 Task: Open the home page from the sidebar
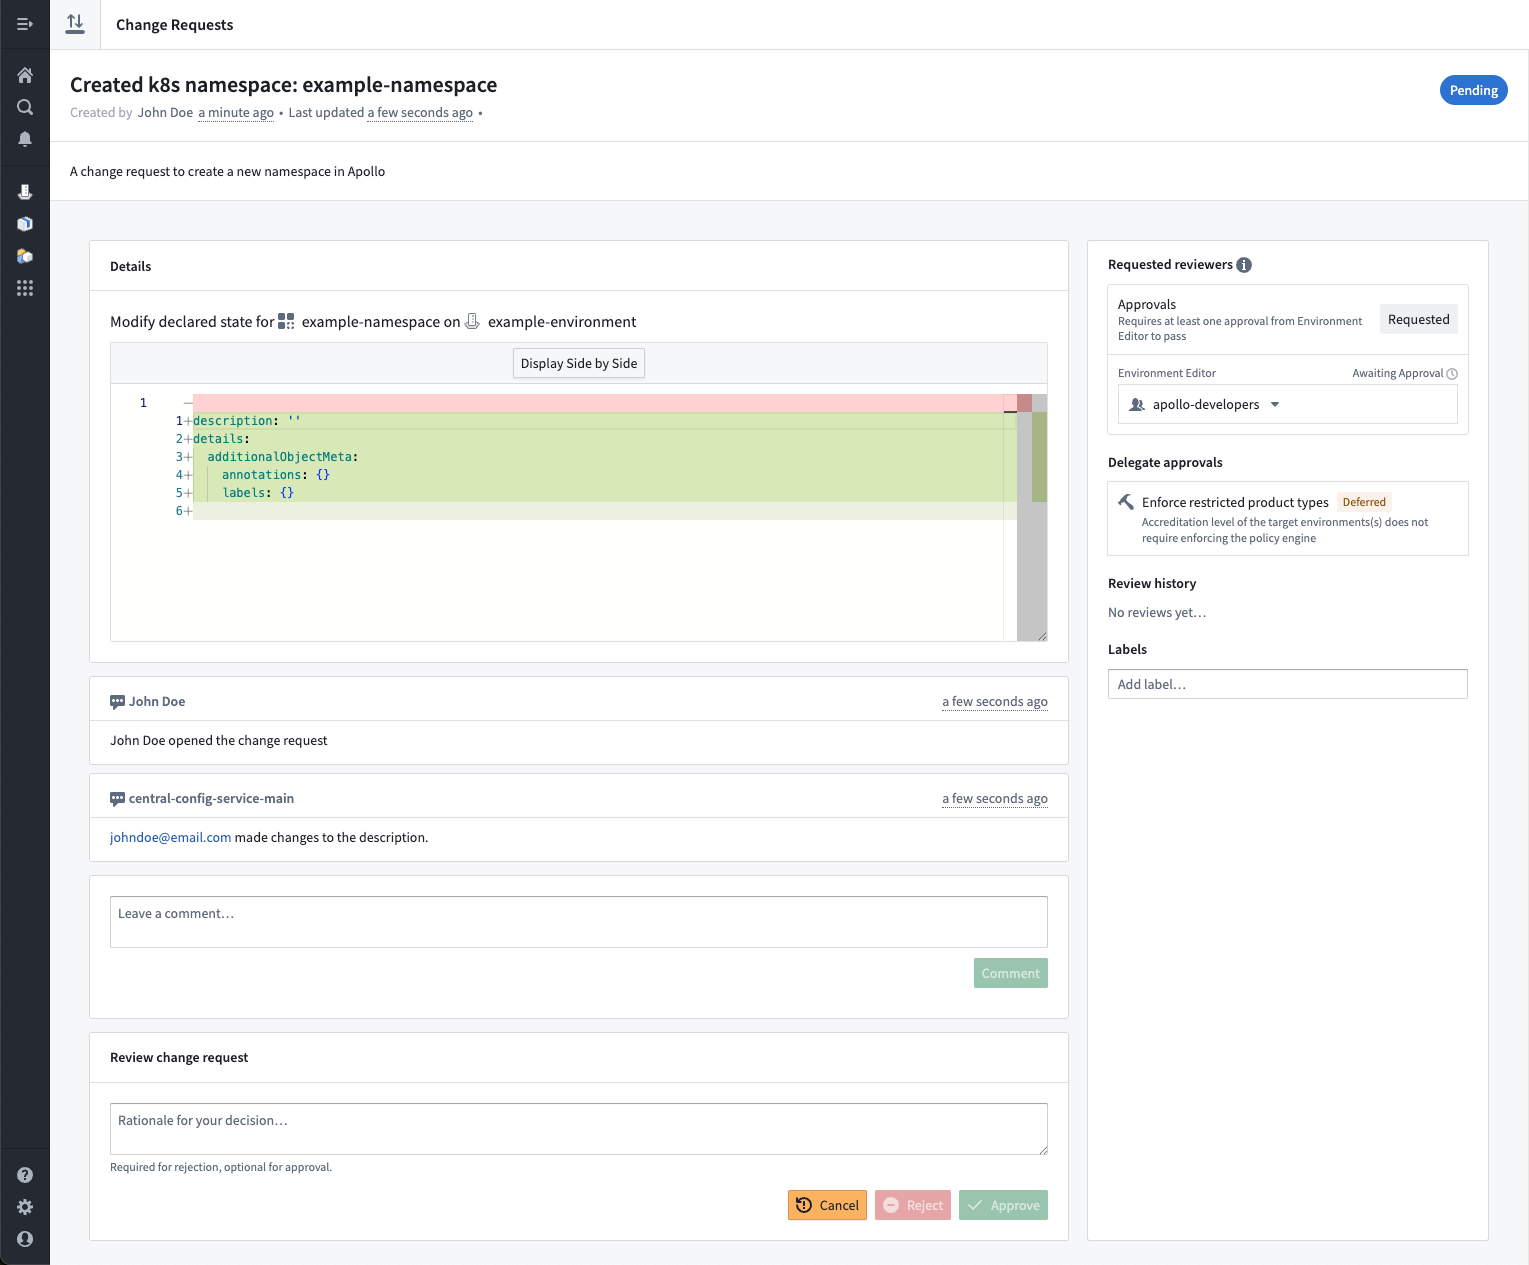(x=25, y=74)
